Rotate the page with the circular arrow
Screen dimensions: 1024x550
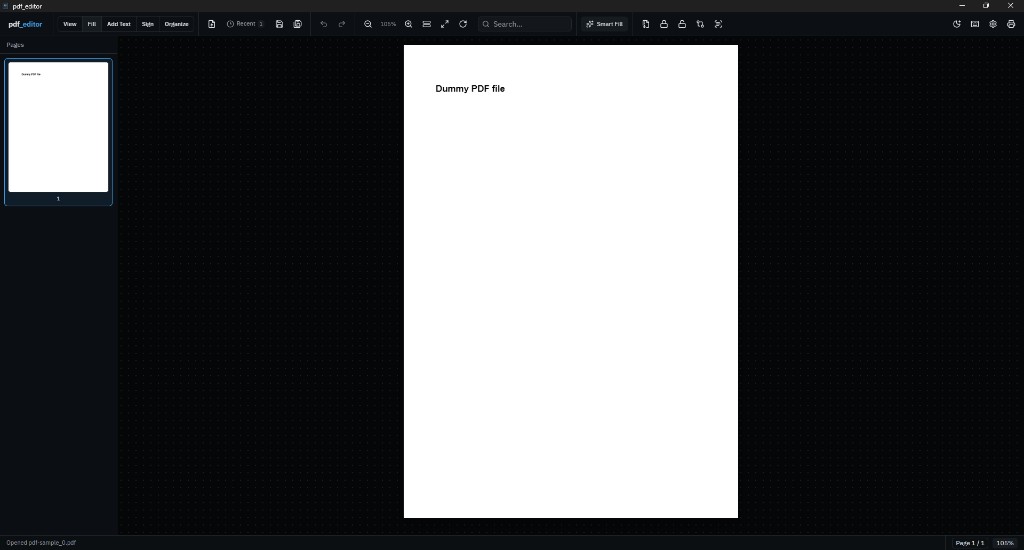[x=463, y=24]
